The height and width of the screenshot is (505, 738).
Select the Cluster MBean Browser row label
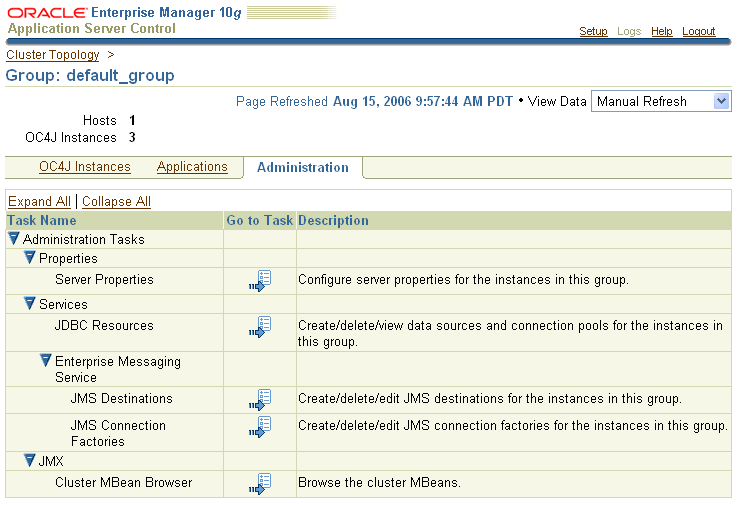[x=123, y=482]
